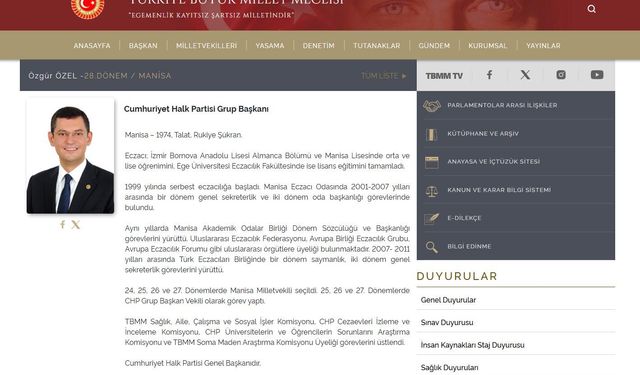This screenshot has width=640, height=375.
Task: Open the Instagram icon in the social bar
Action: [561, 75]
